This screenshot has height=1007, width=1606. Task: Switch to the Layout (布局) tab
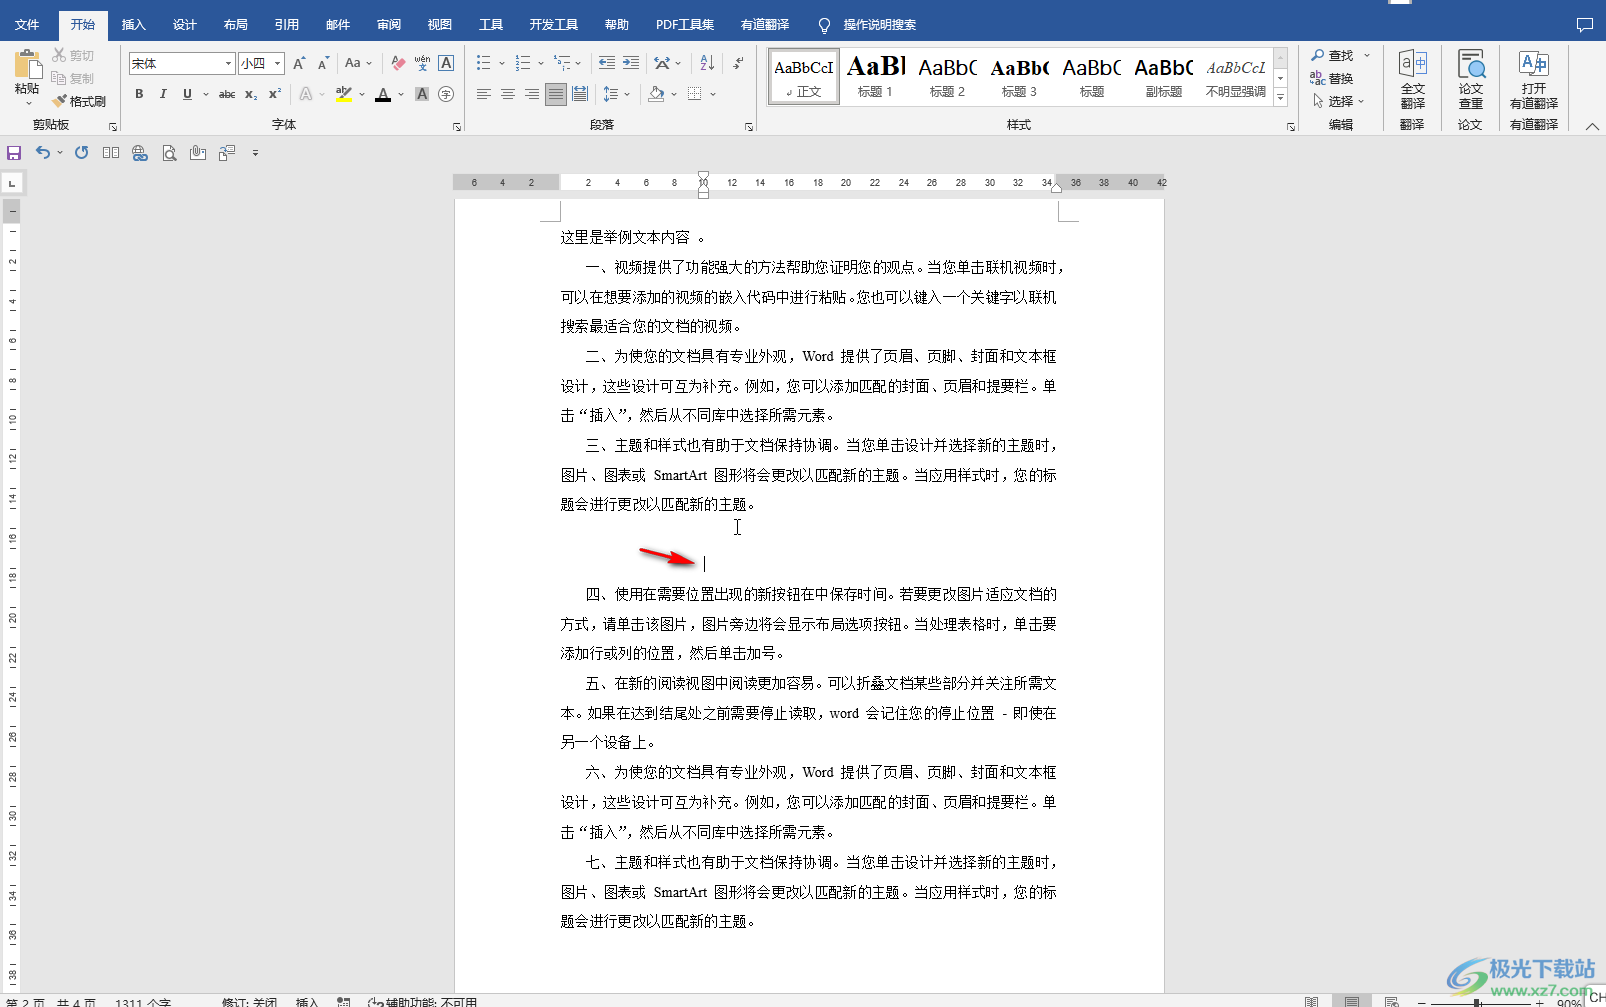[x=235, y=24]
